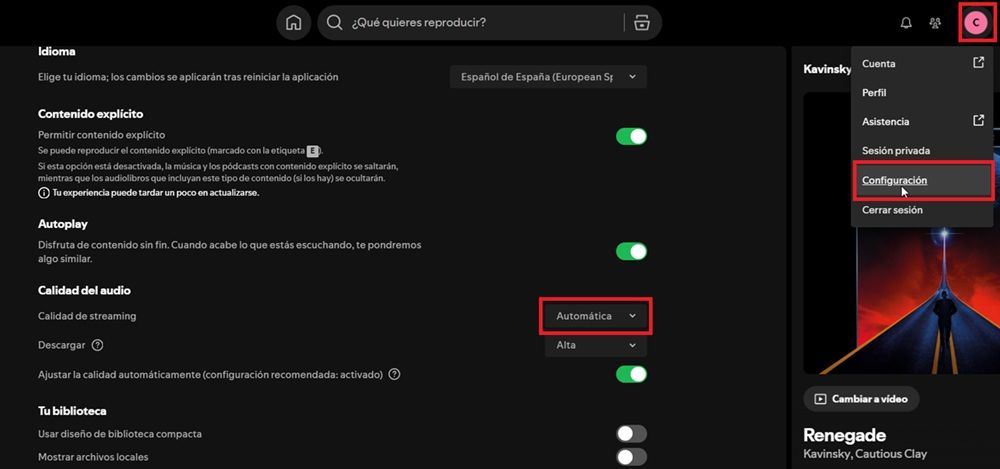Click Cerrar sesión menu entry
The height and width of the screenshot is (469, 1000).
(x=892, y=210)
